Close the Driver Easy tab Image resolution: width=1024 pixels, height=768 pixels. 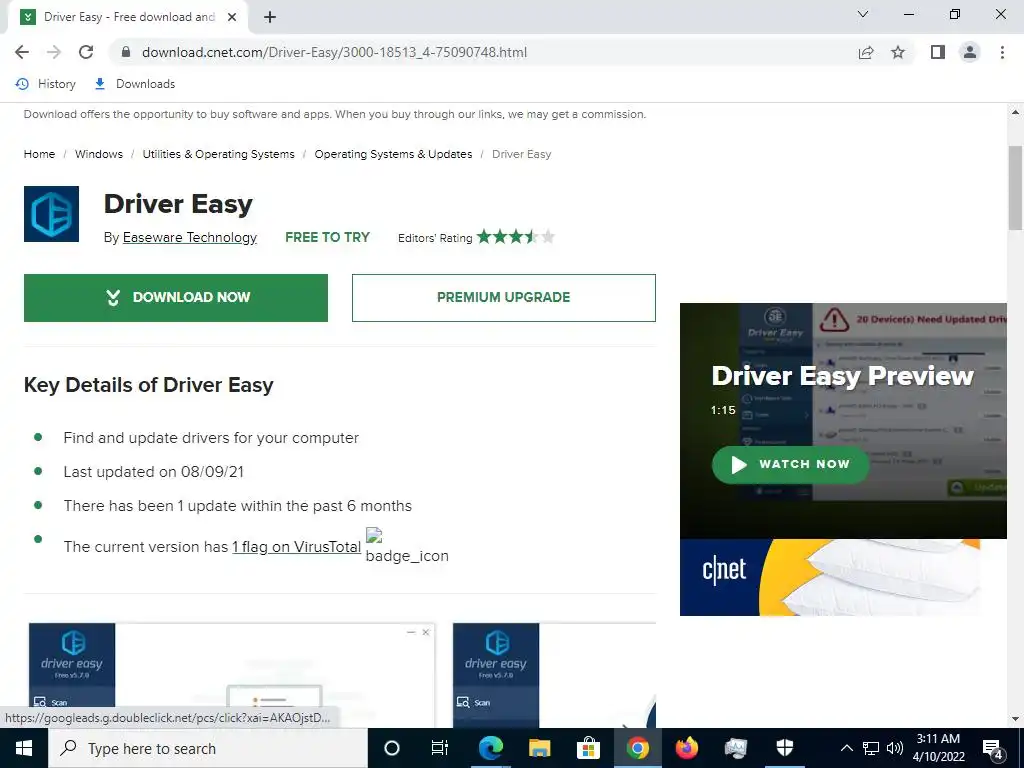pos(232,17)
